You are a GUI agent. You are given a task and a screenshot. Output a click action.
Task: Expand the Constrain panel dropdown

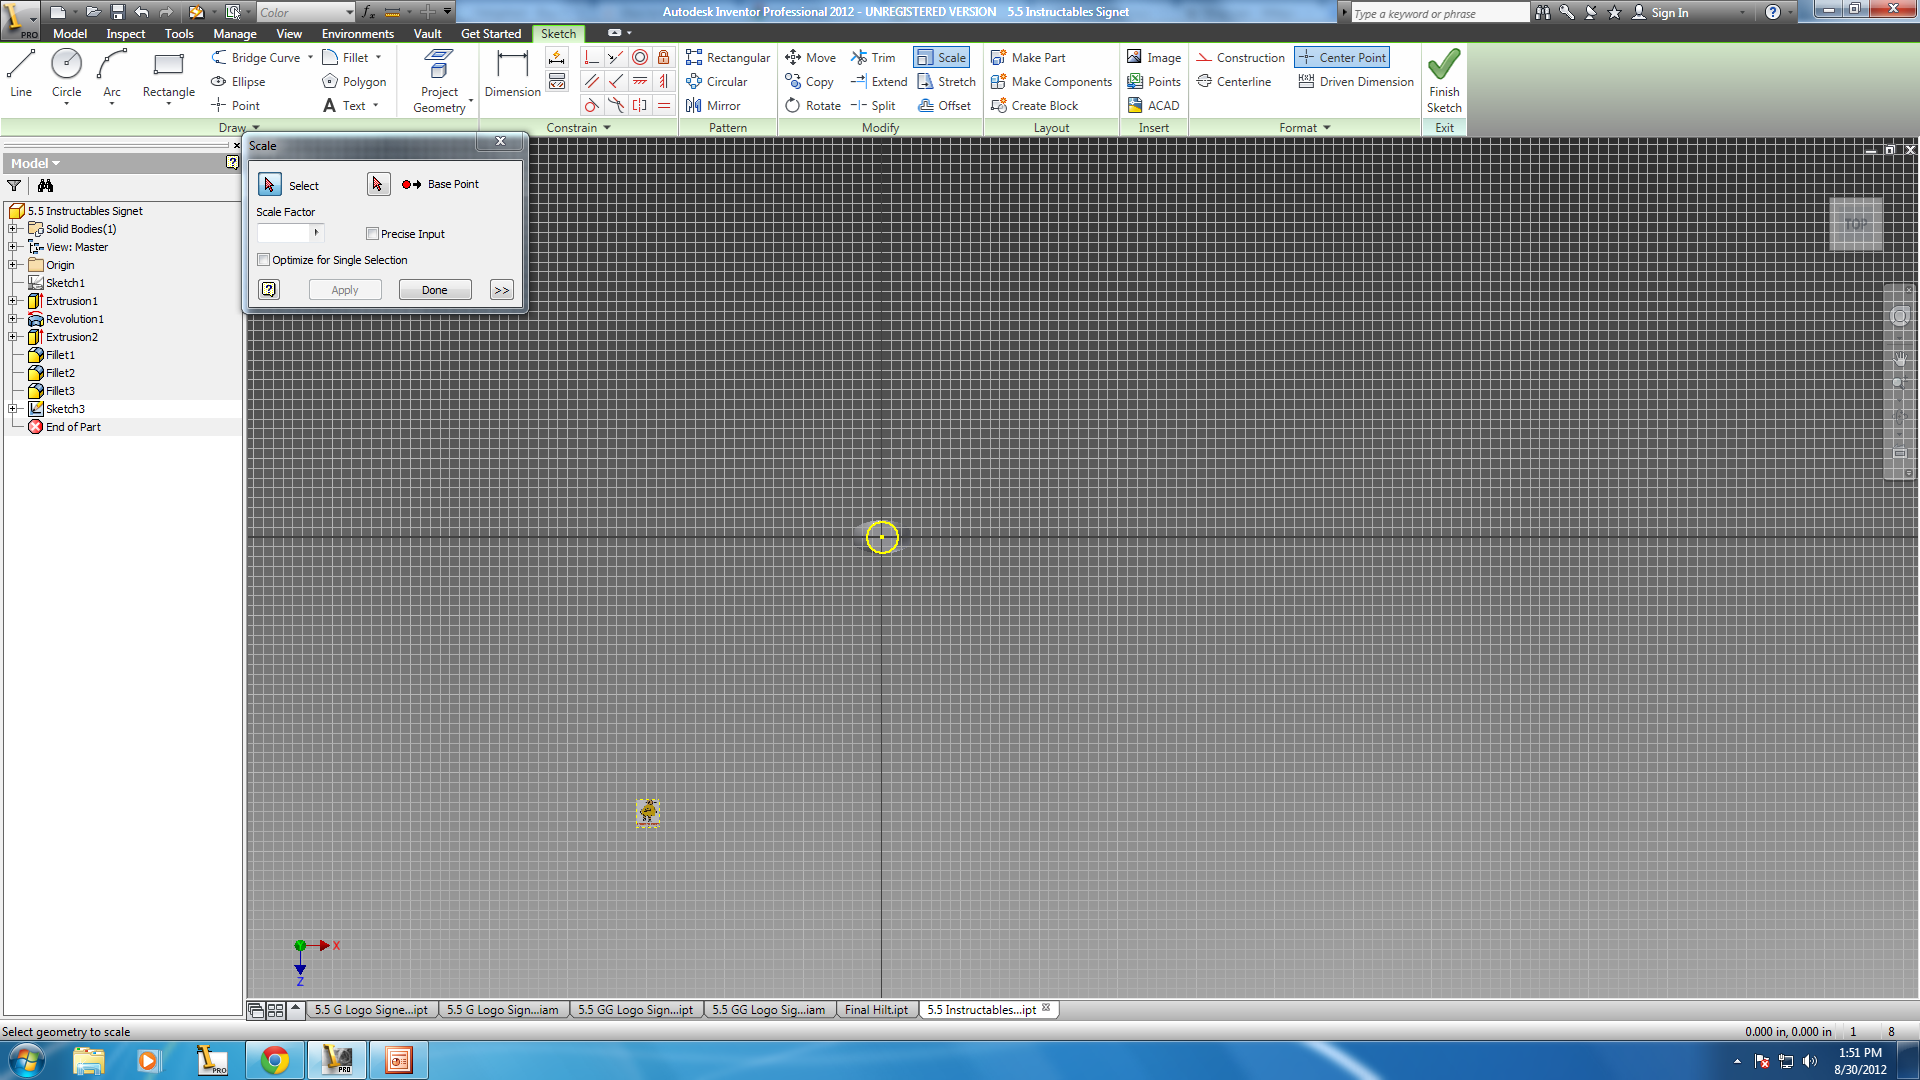606,128
